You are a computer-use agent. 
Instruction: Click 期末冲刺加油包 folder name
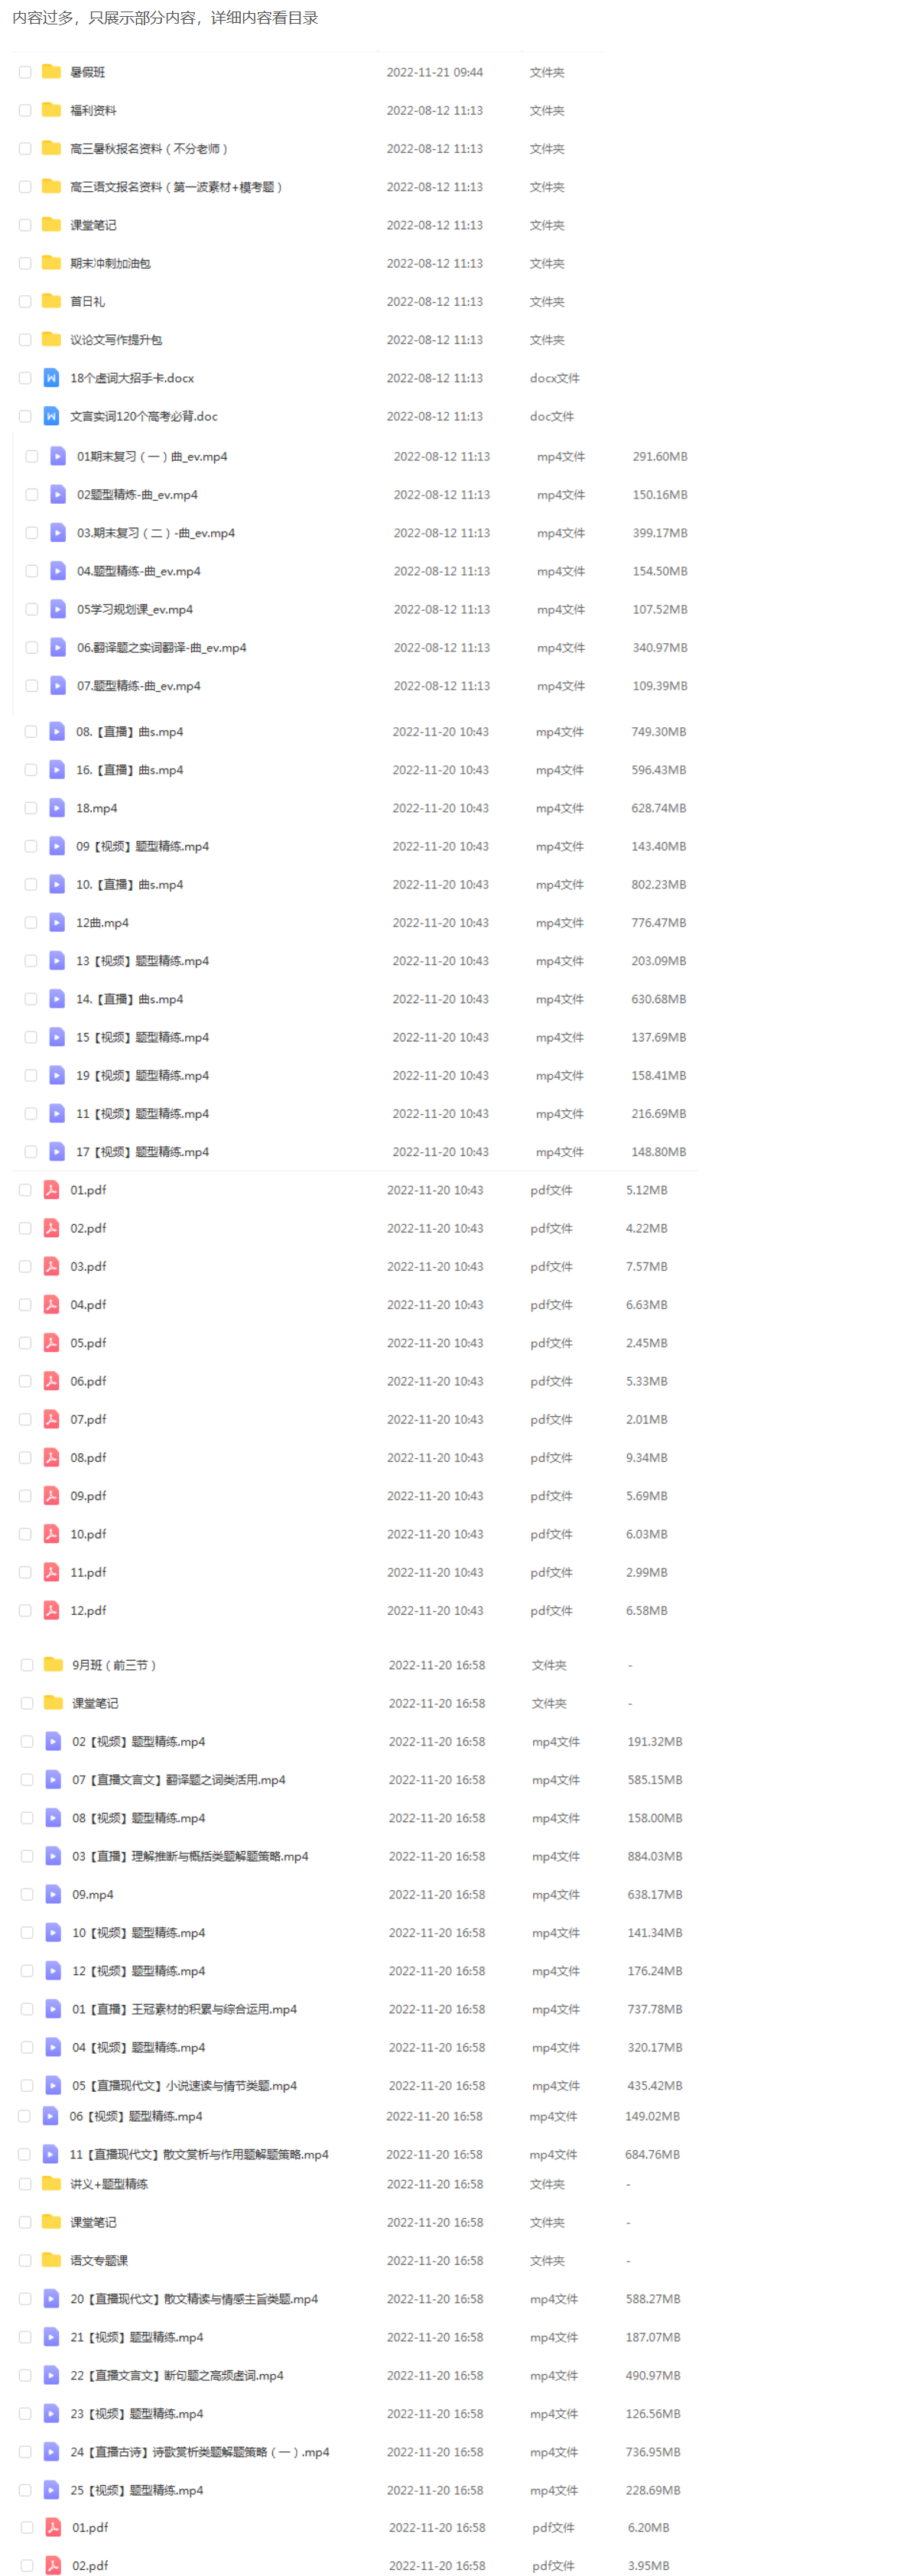(x=110, y=264)
